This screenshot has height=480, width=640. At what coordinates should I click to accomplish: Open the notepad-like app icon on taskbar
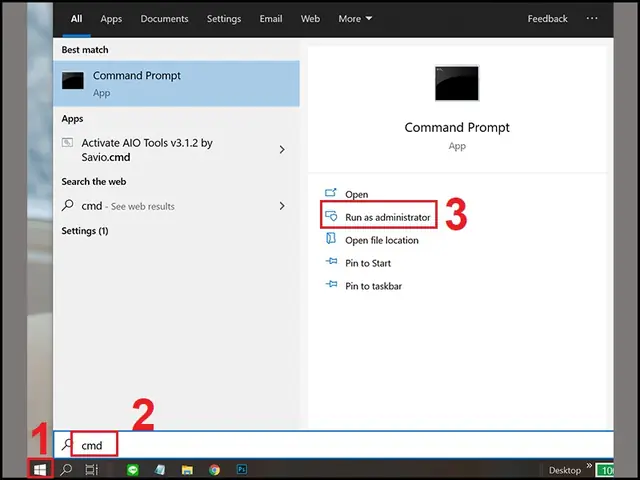[160, 470]
